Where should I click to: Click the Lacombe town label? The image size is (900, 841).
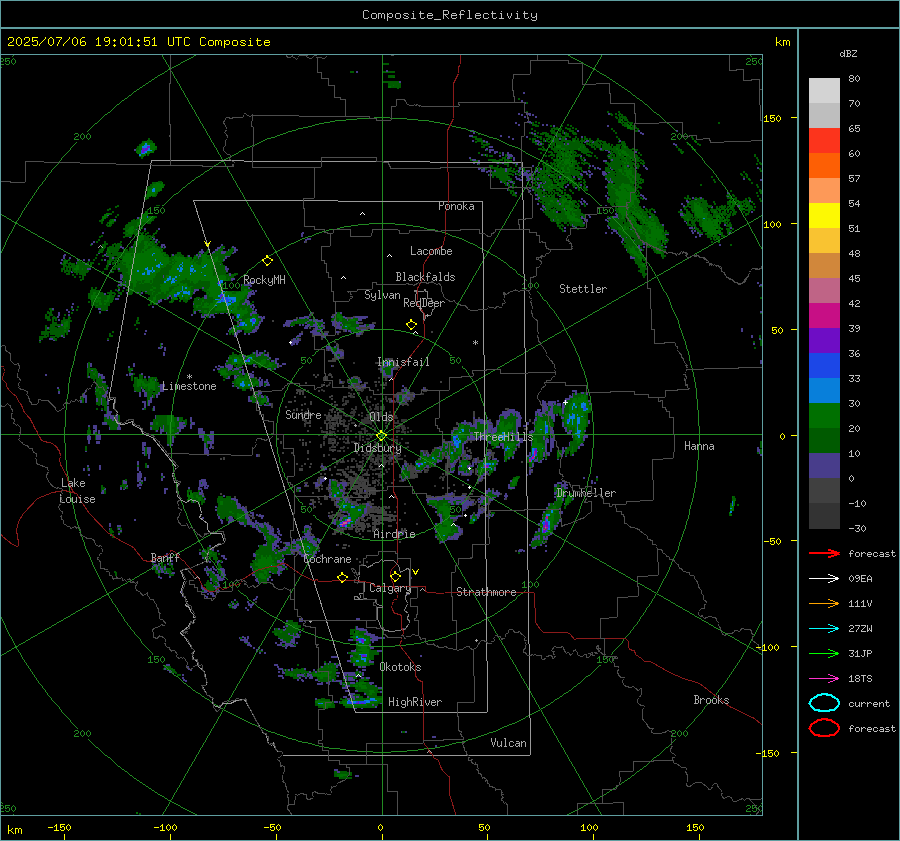pos(431,251)
